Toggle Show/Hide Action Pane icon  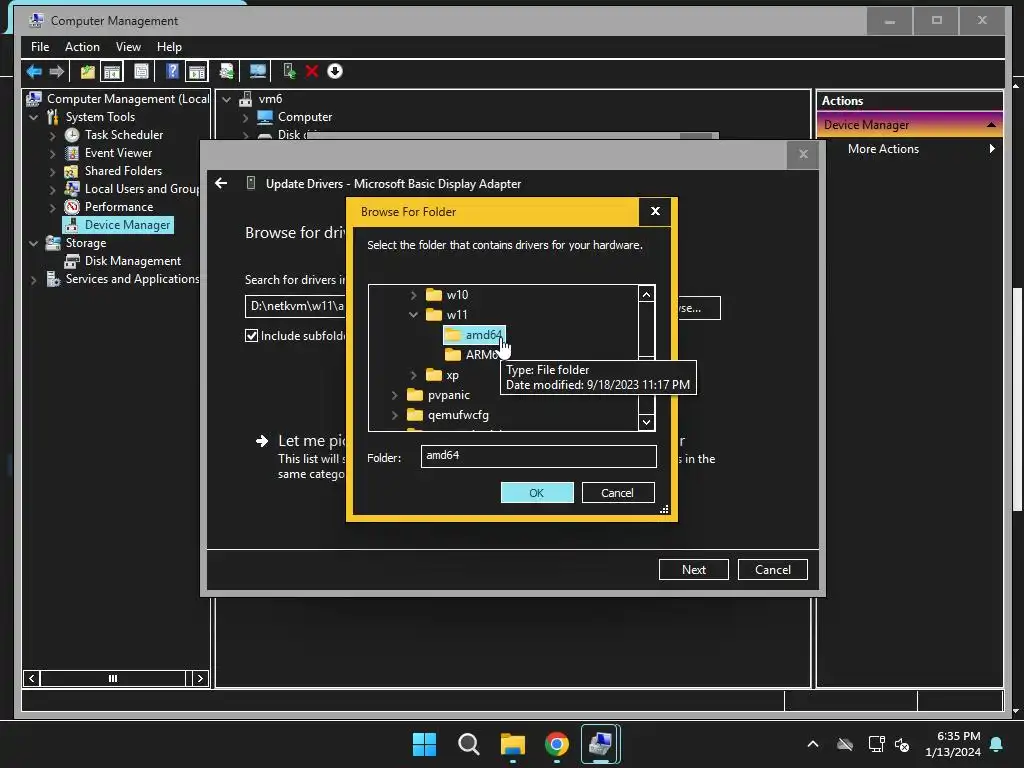[x=197, y=71]
